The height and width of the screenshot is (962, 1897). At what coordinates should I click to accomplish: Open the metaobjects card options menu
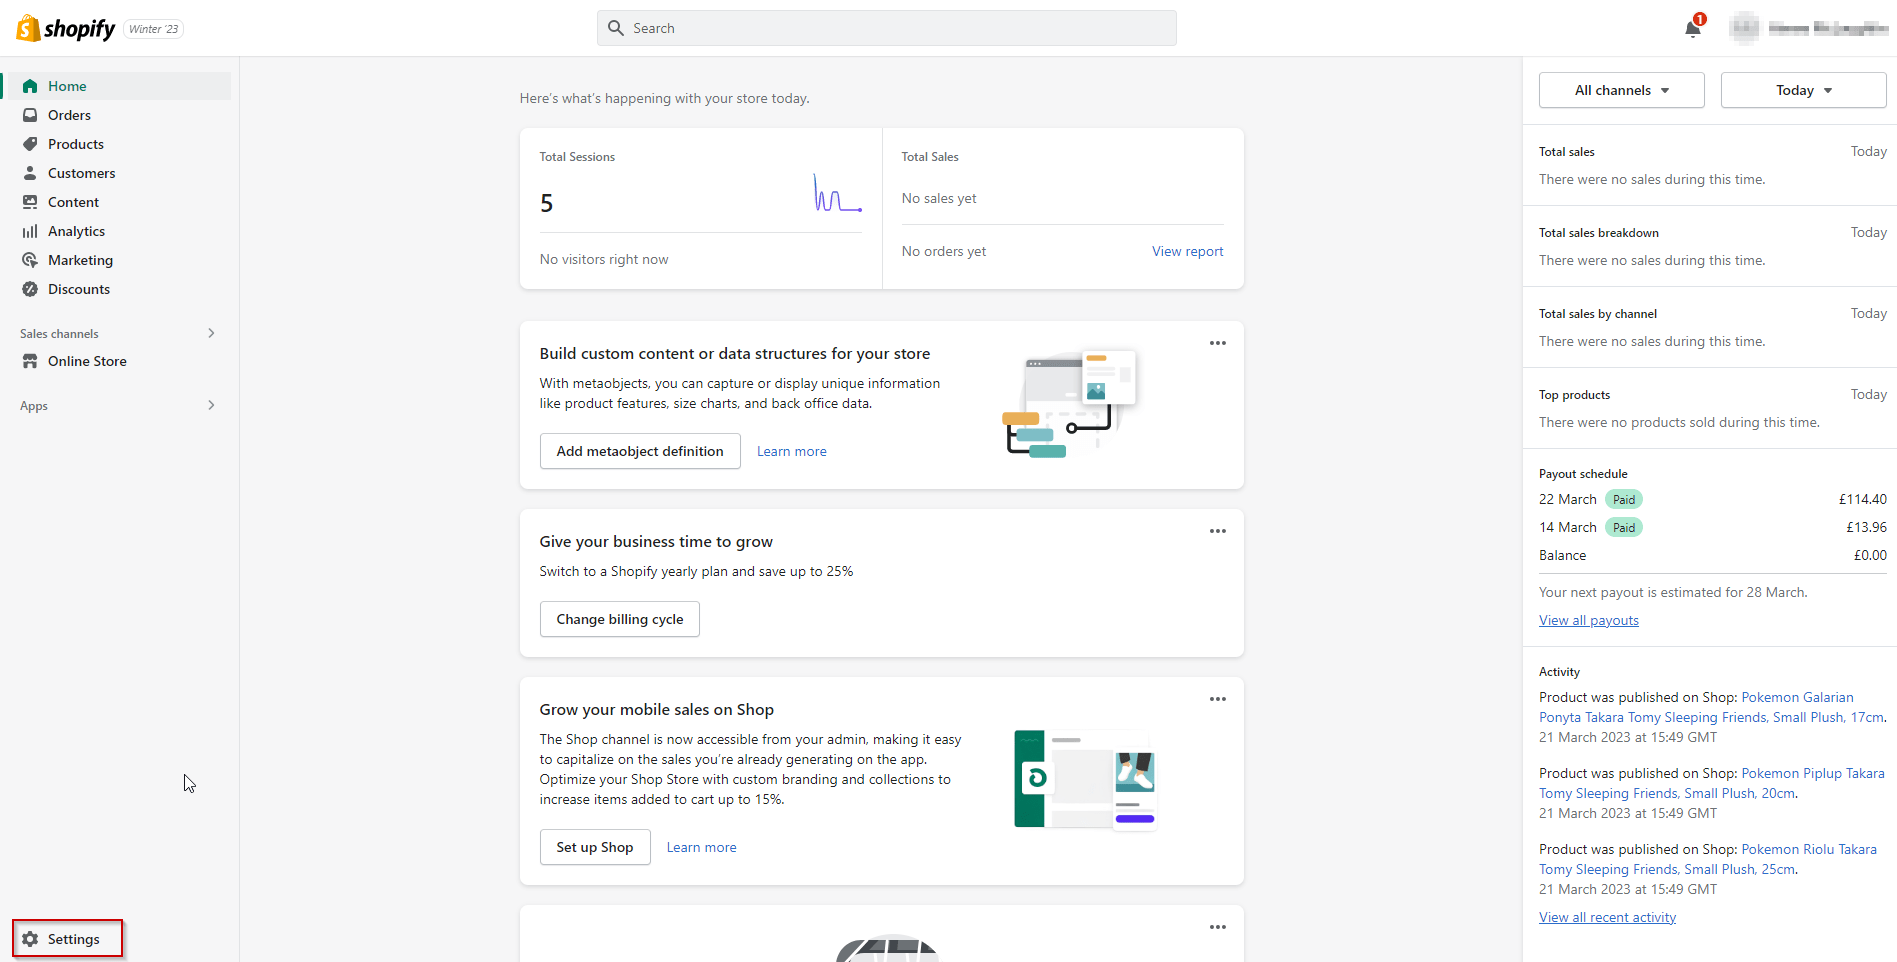1217,342
